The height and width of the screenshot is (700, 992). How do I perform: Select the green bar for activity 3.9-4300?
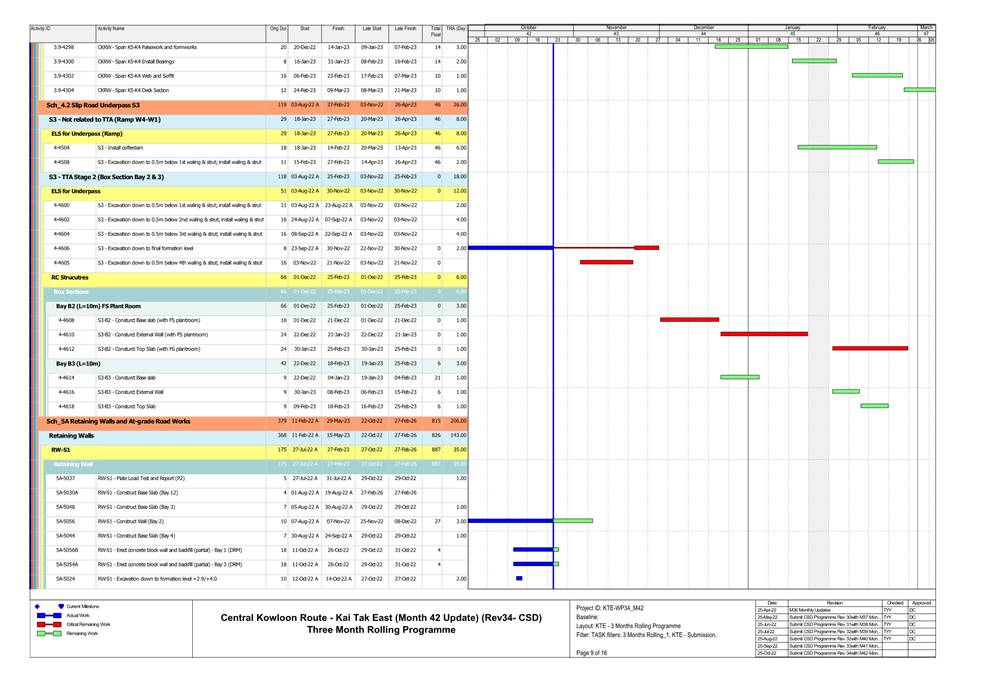tap(813, 61)
